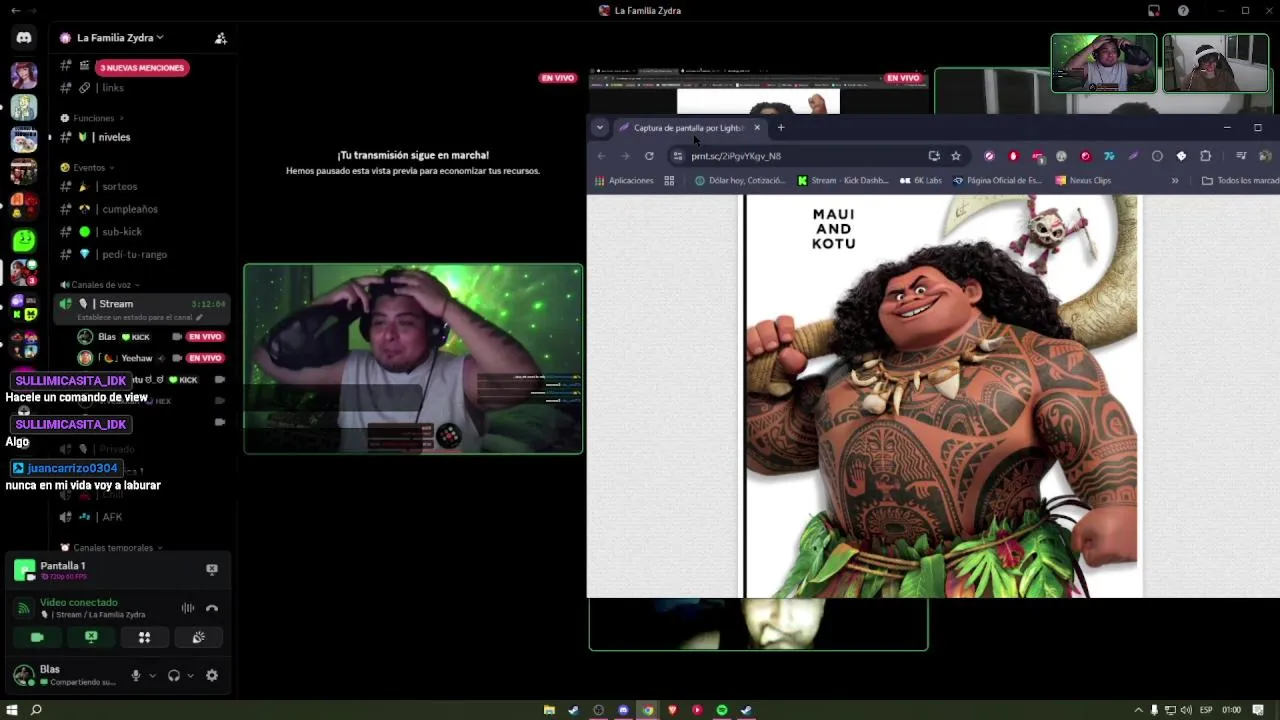Open File Explorer from taskbar

pos(549,710)
